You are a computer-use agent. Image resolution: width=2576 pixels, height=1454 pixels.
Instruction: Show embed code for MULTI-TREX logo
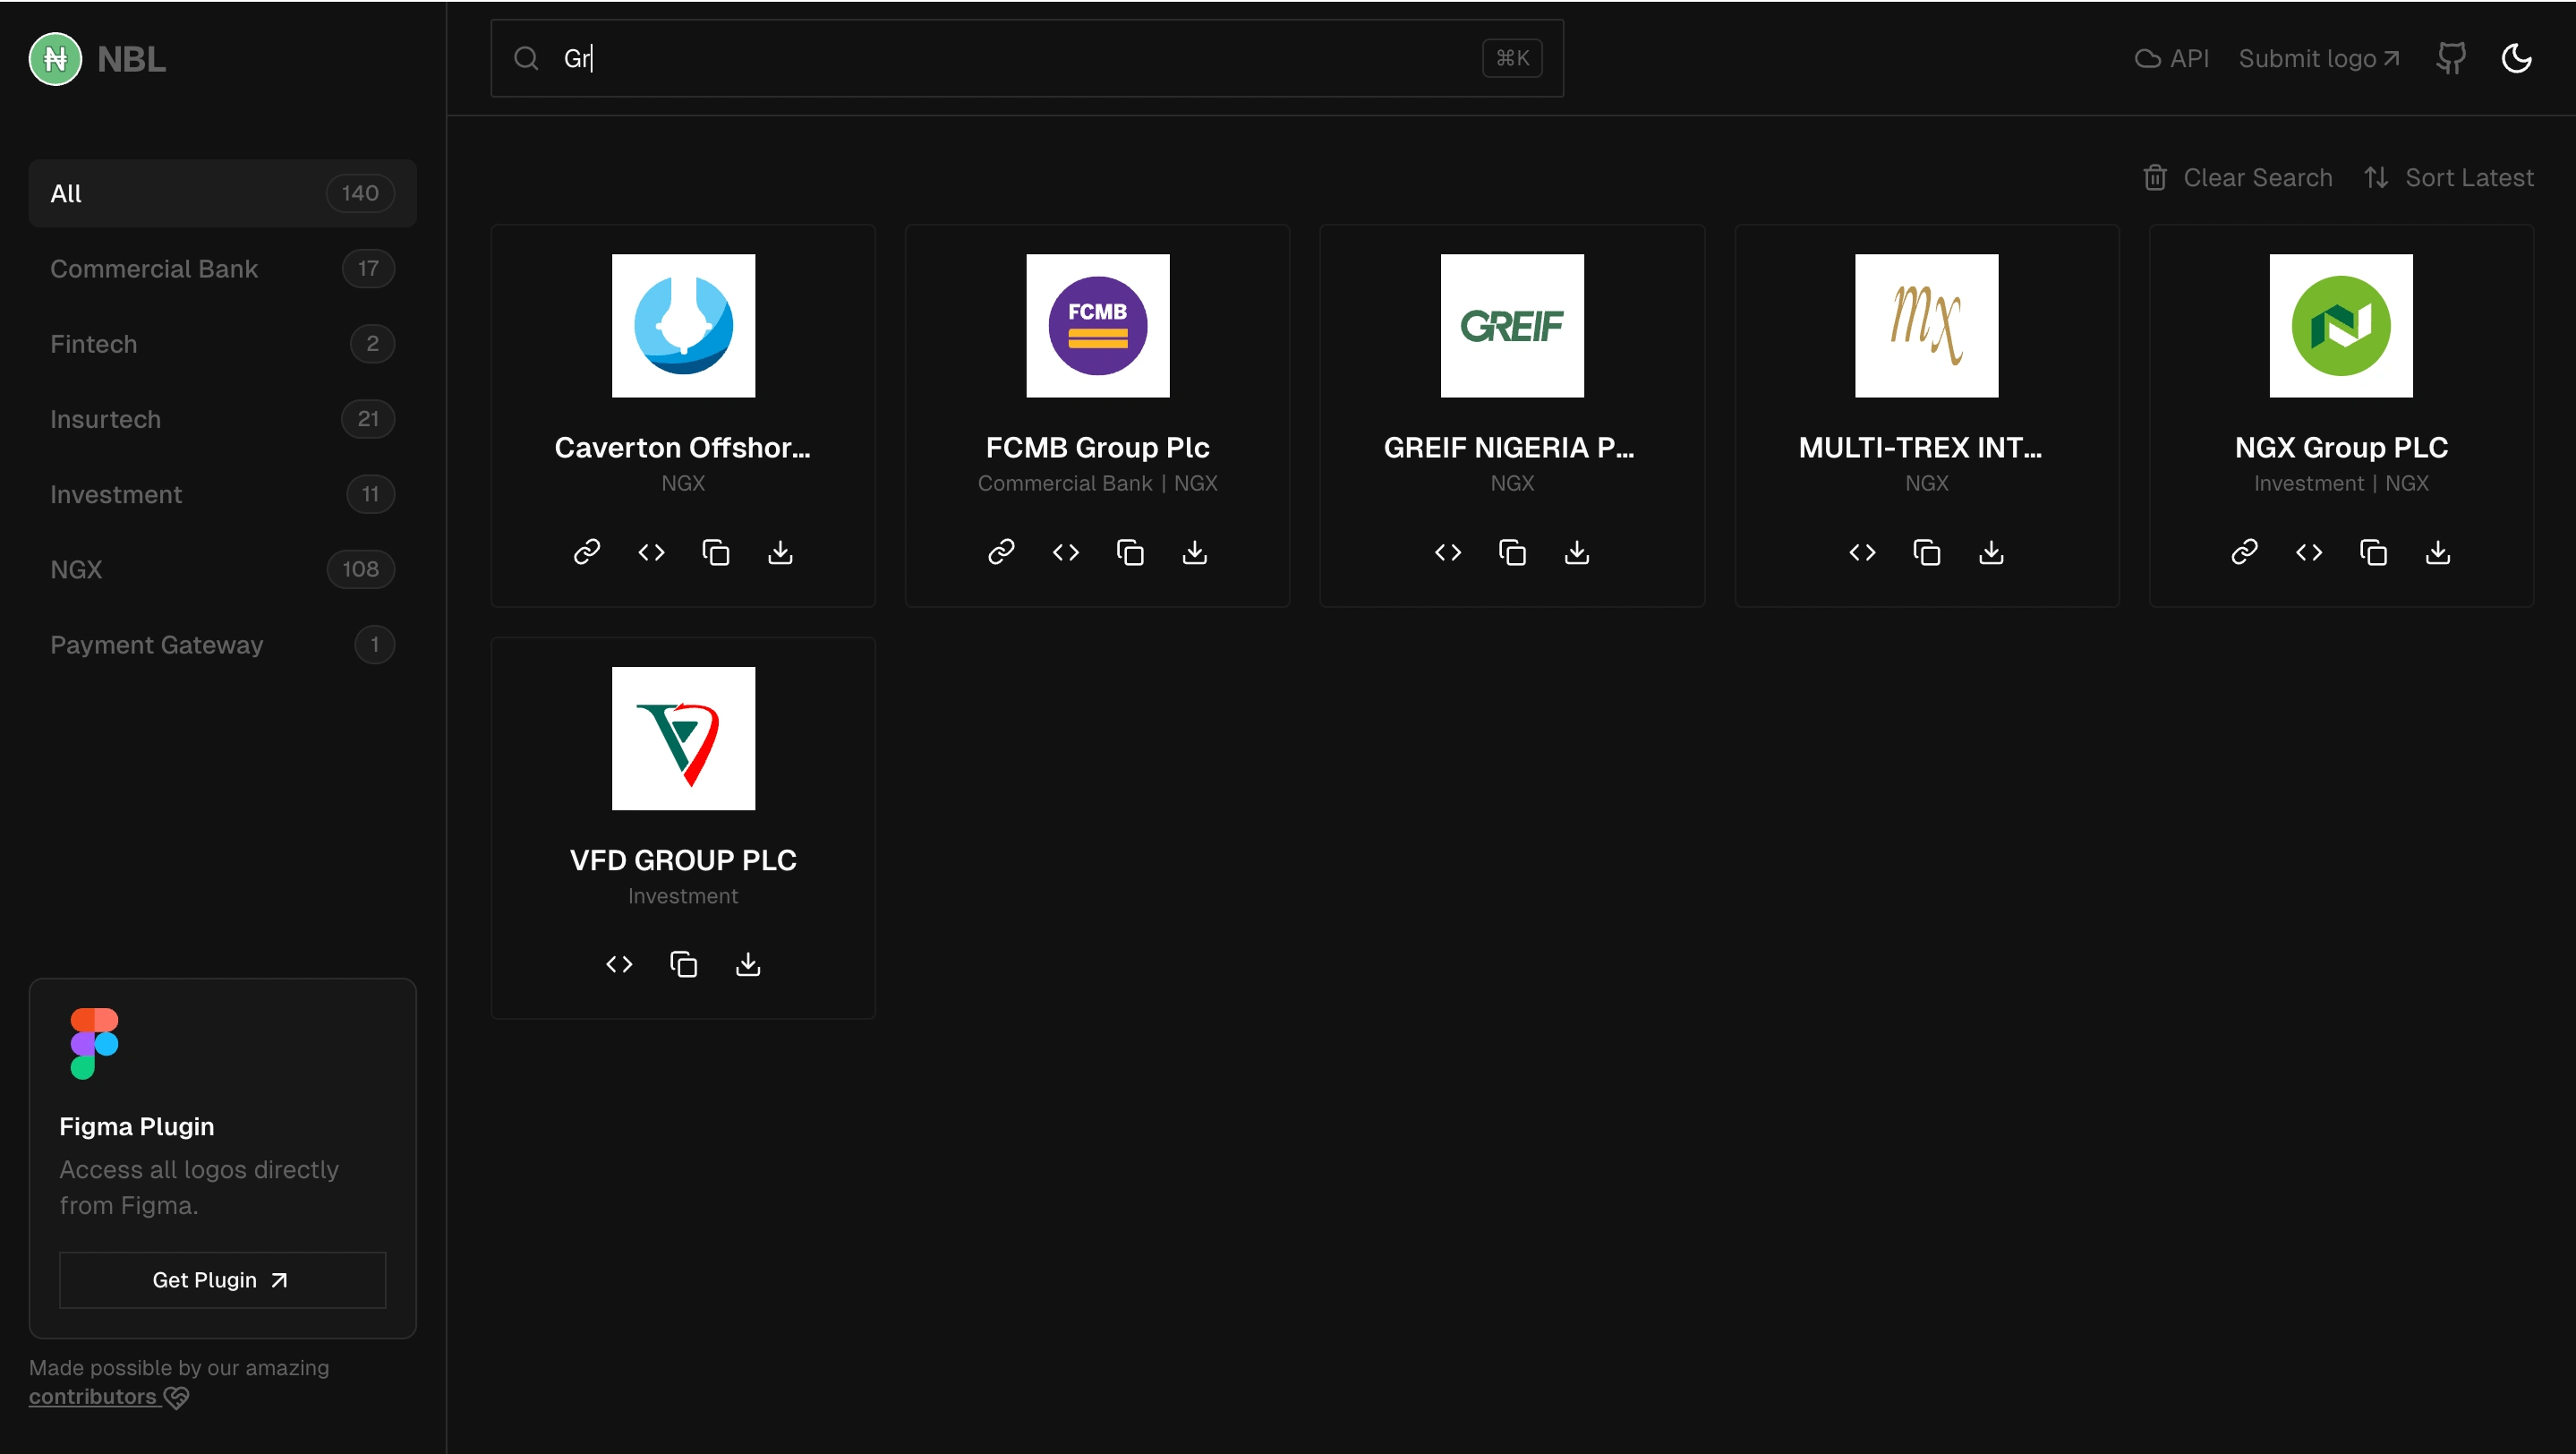point(1862,552)
